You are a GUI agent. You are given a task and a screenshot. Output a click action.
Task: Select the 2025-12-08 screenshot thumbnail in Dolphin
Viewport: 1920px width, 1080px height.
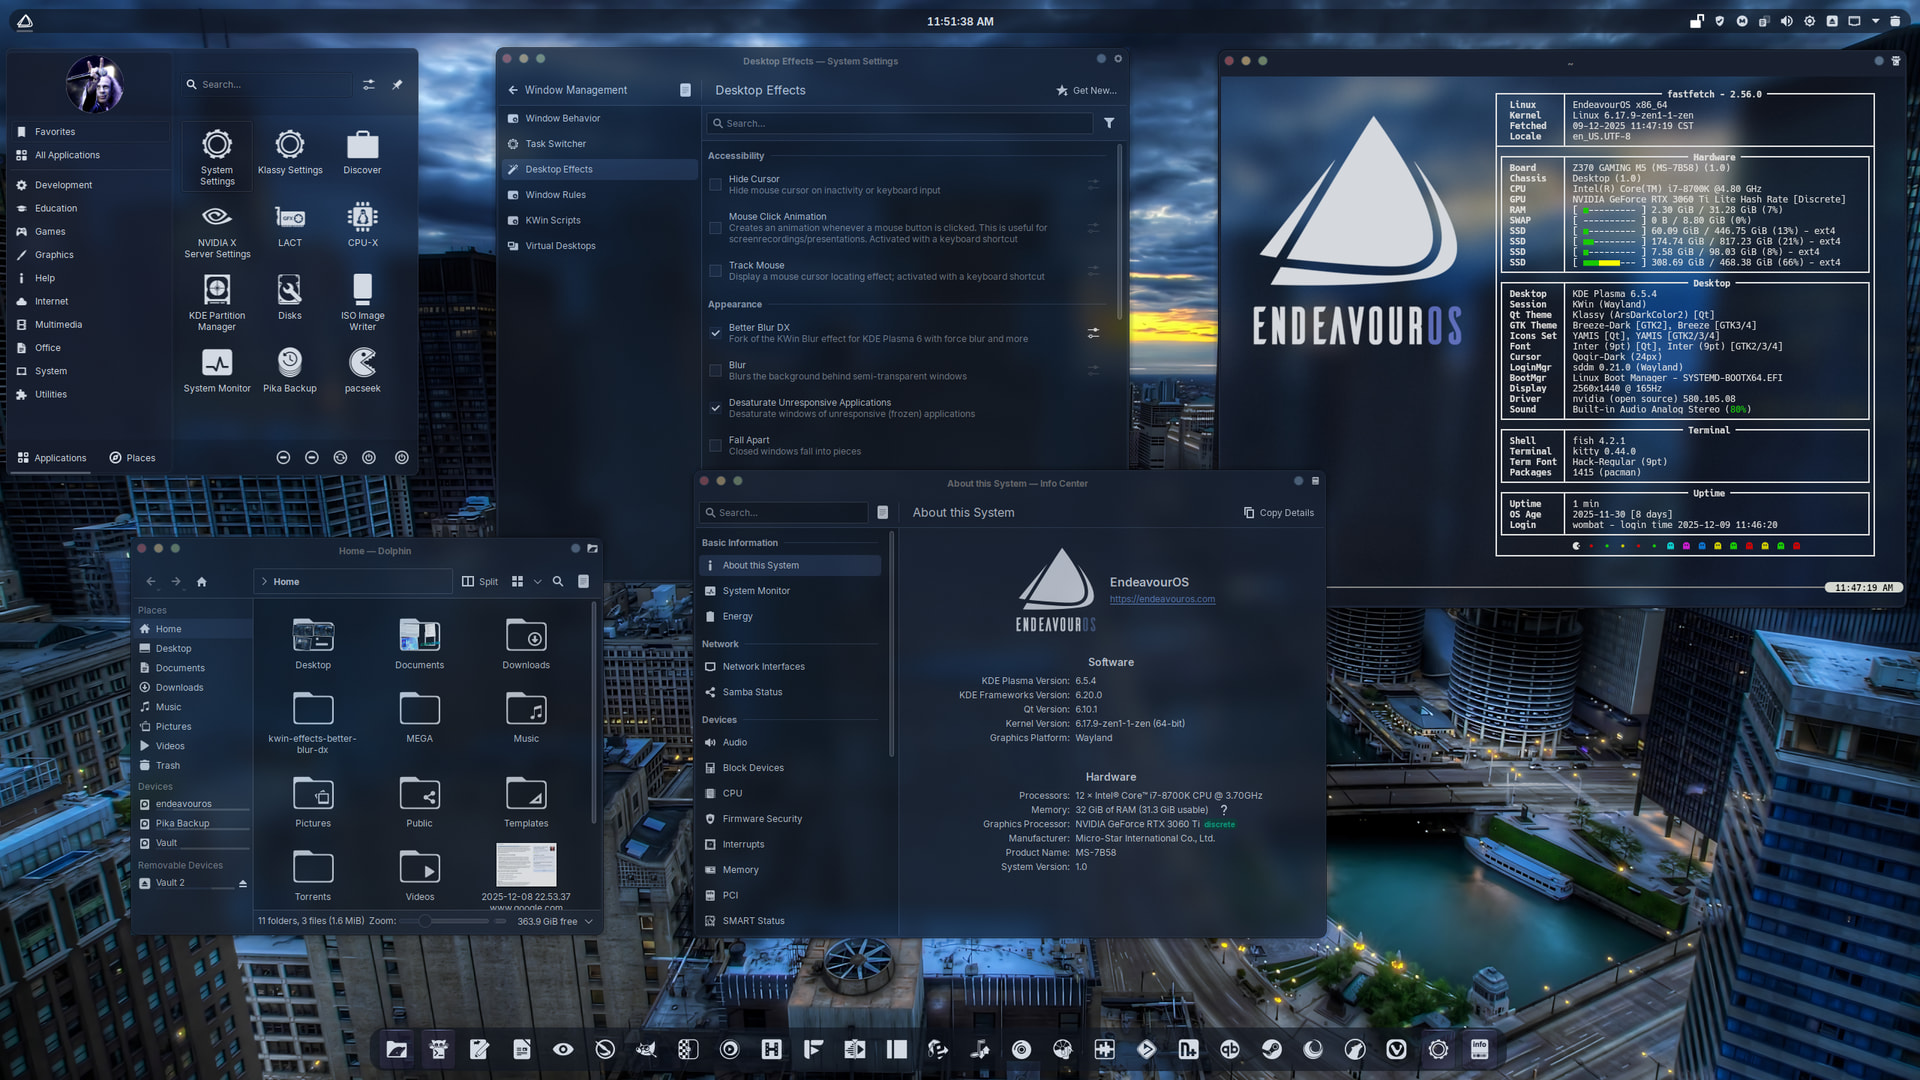coord(526,866)
